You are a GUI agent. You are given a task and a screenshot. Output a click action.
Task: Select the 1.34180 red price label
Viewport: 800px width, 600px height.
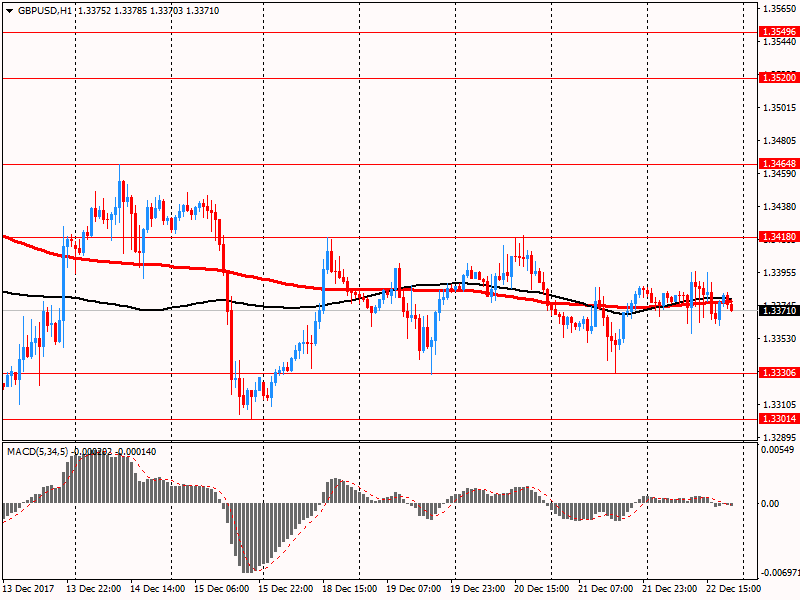(779, 237)
